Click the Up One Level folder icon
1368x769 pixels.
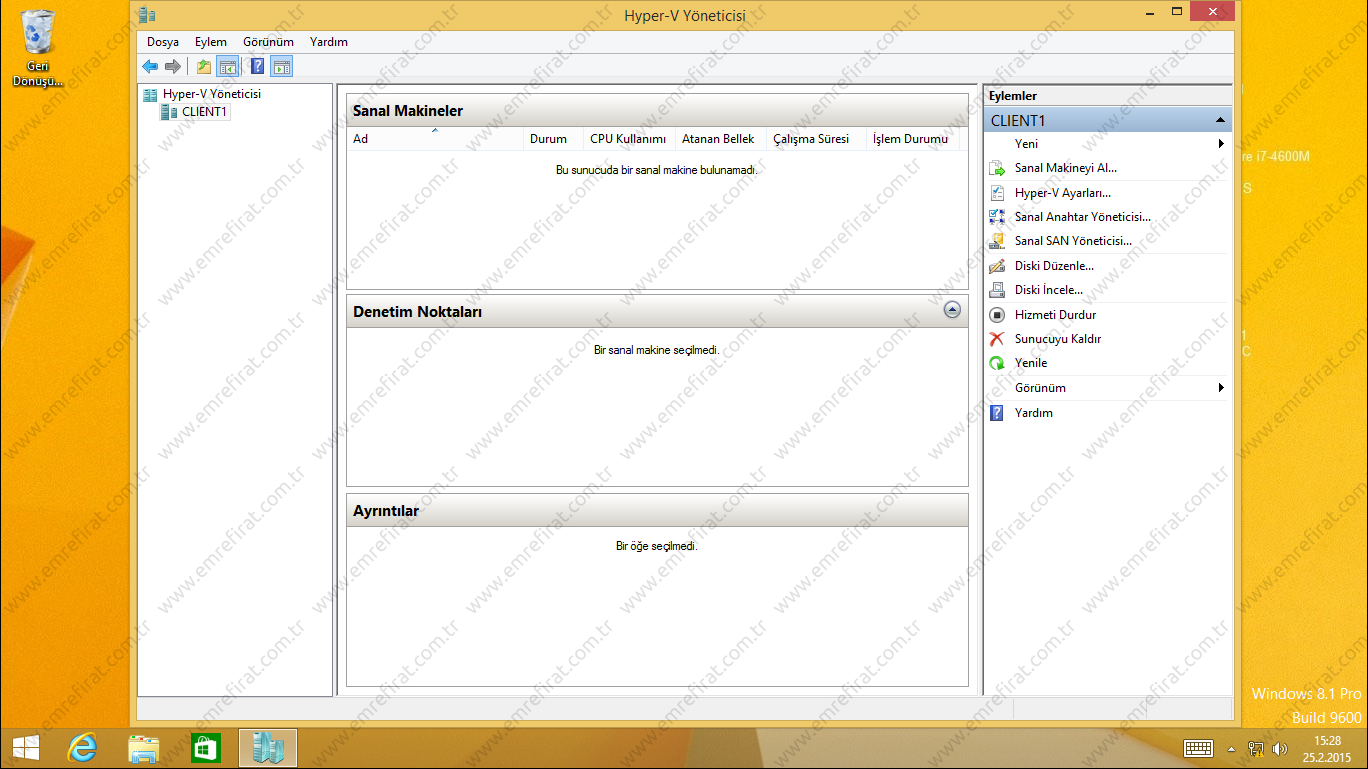[x=204, y=67]
